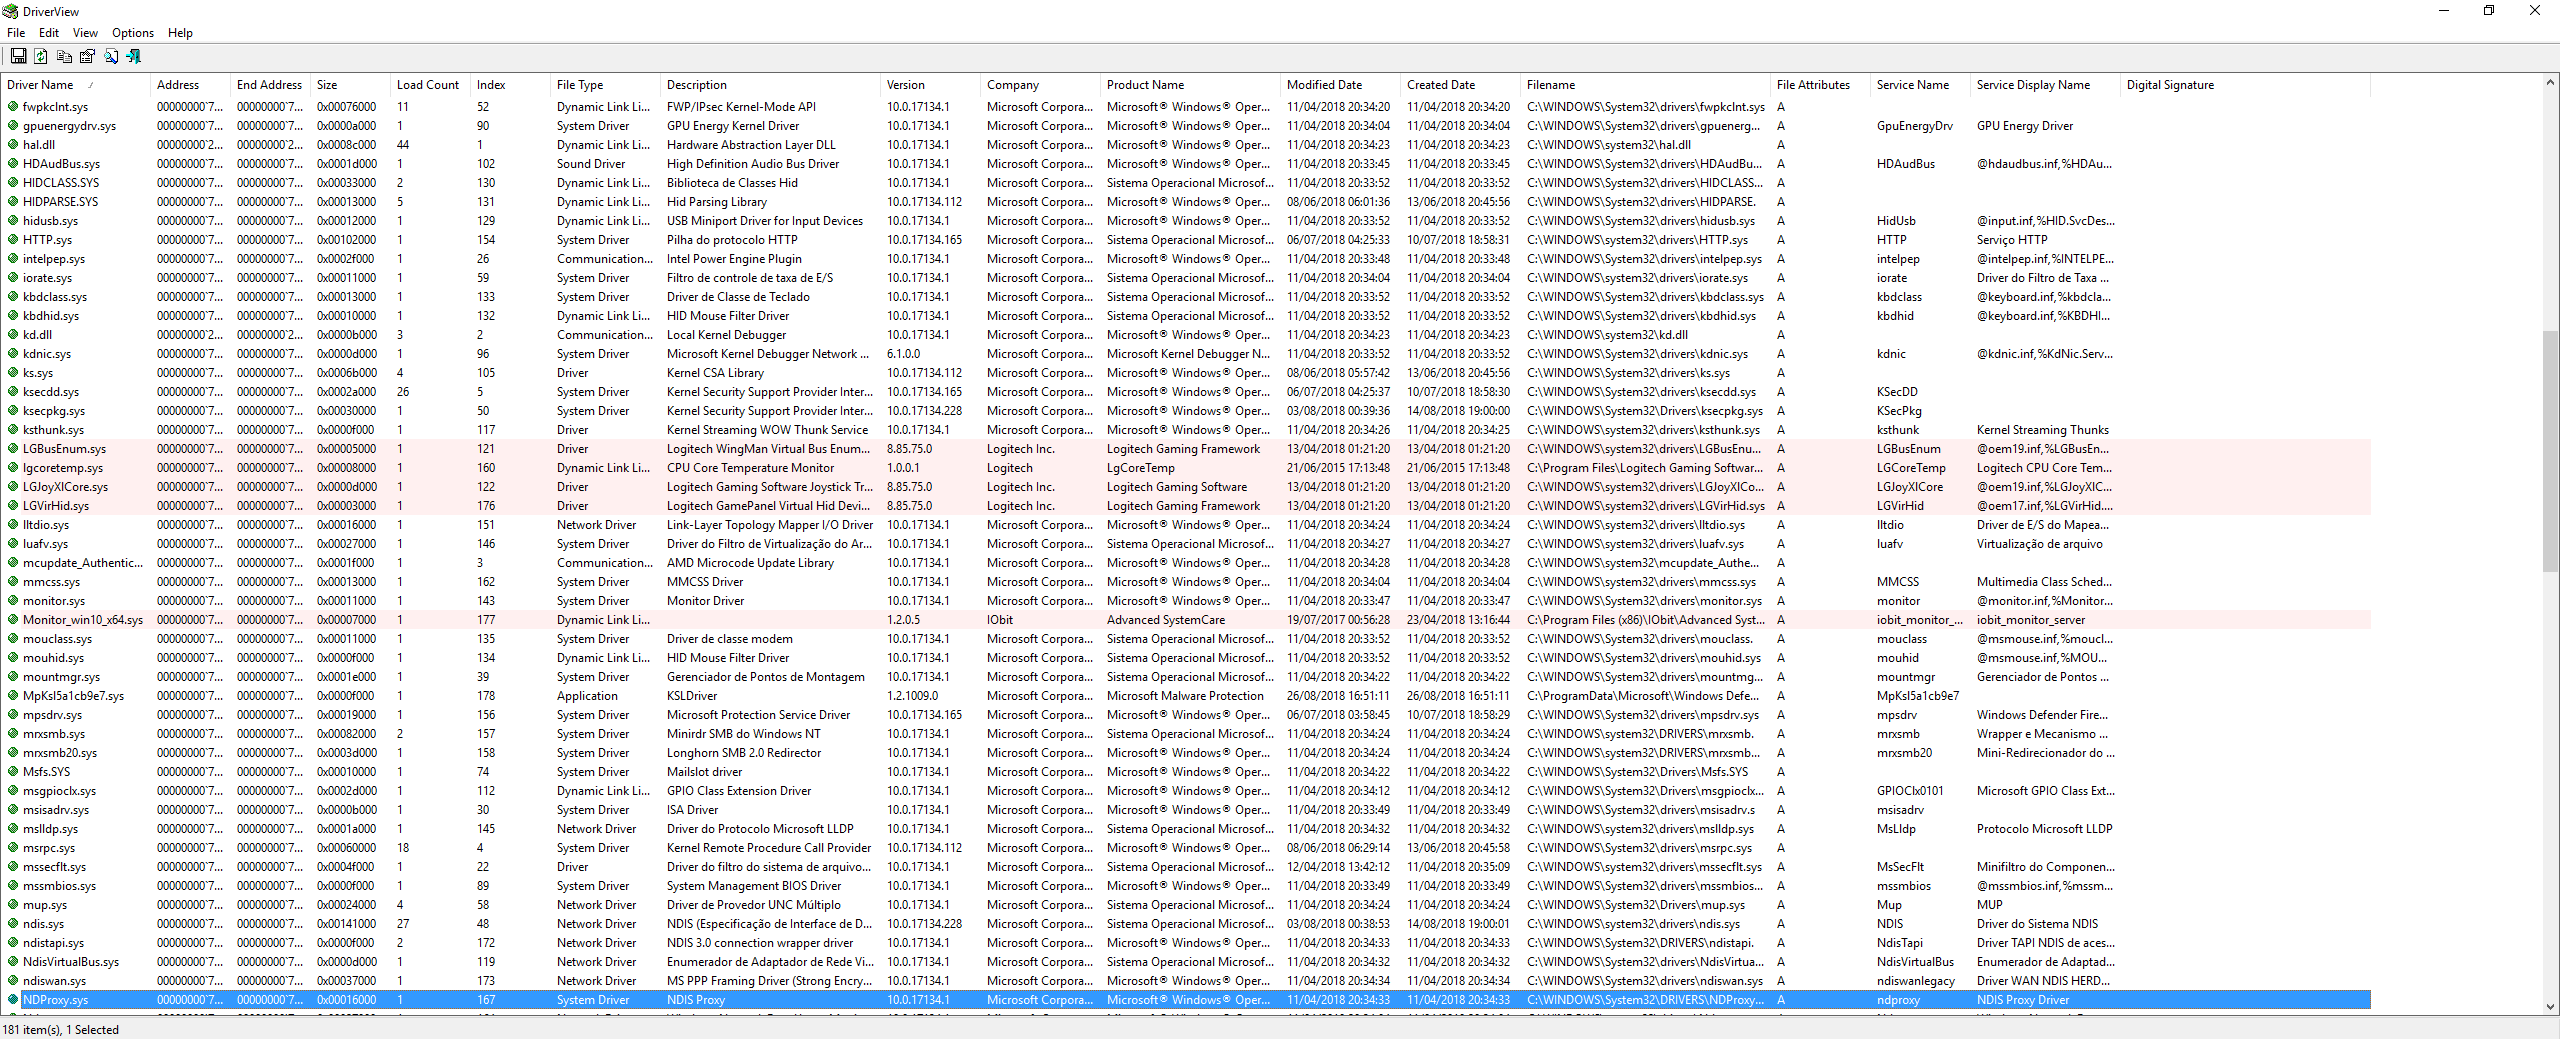Click the Find magnifier toolbar icon
Image resolution: width=2560 pixels, height=1039 pixels.
[111, 57]
